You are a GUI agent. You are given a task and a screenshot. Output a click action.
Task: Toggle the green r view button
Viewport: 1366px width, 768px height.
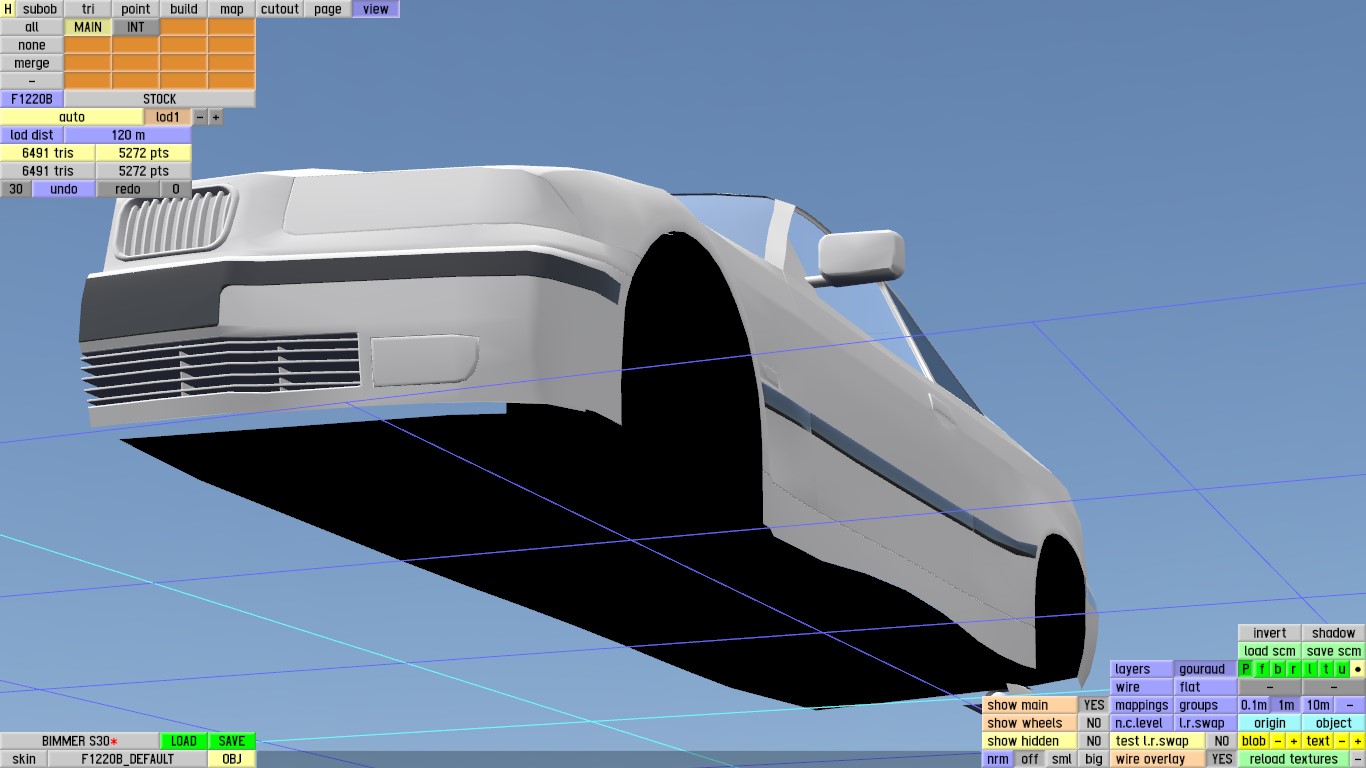tap(1294, 669)
